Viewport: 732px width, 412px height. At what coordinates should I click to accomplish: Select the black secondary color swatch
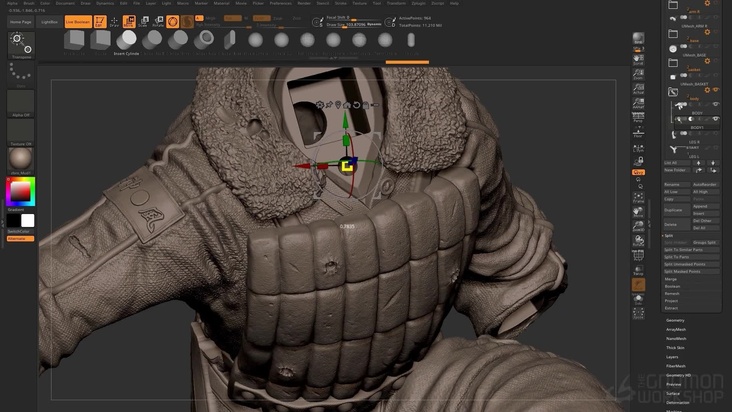coord(14,221)
